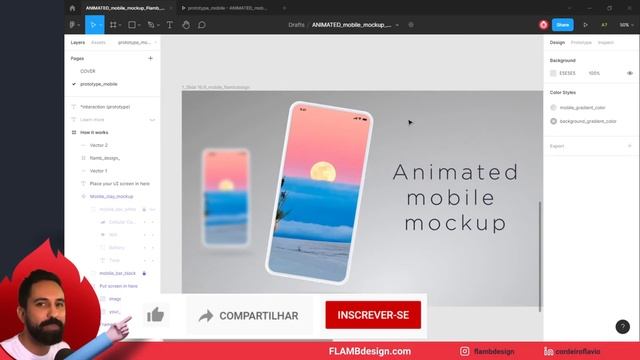Viewport: 640px width, 360px height.
Task: Open the Figma main menu
Action: coord(74,25)
